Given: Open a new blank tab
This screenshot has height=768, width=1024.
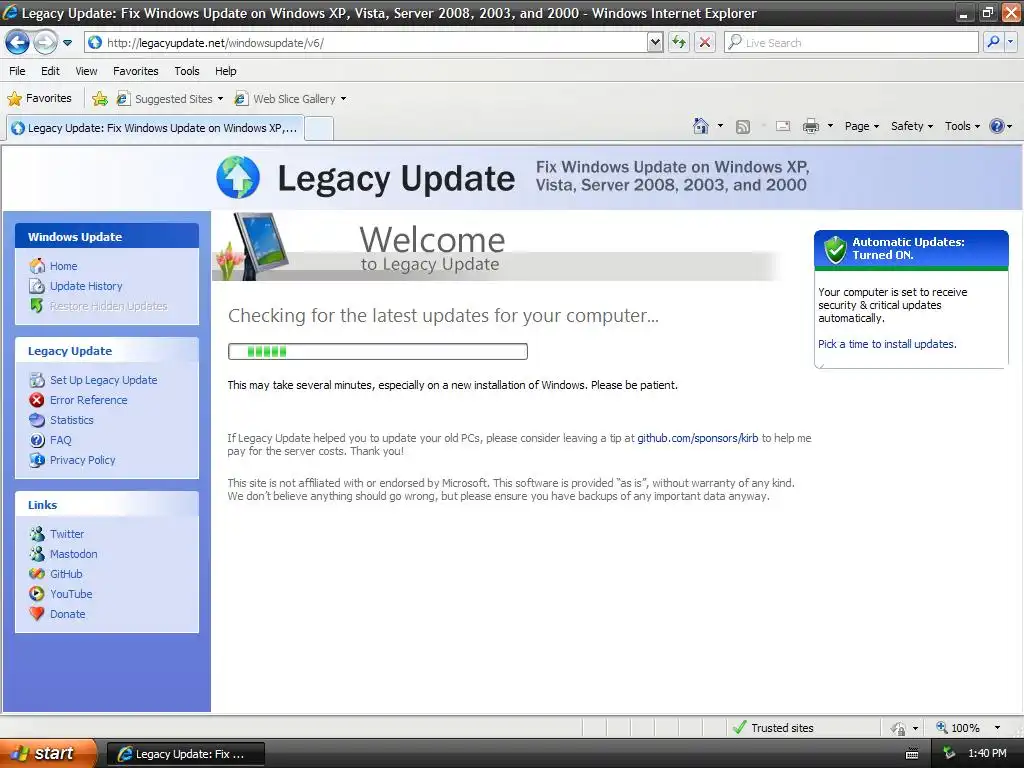Looking at the screenshot, I should (319, 129).
